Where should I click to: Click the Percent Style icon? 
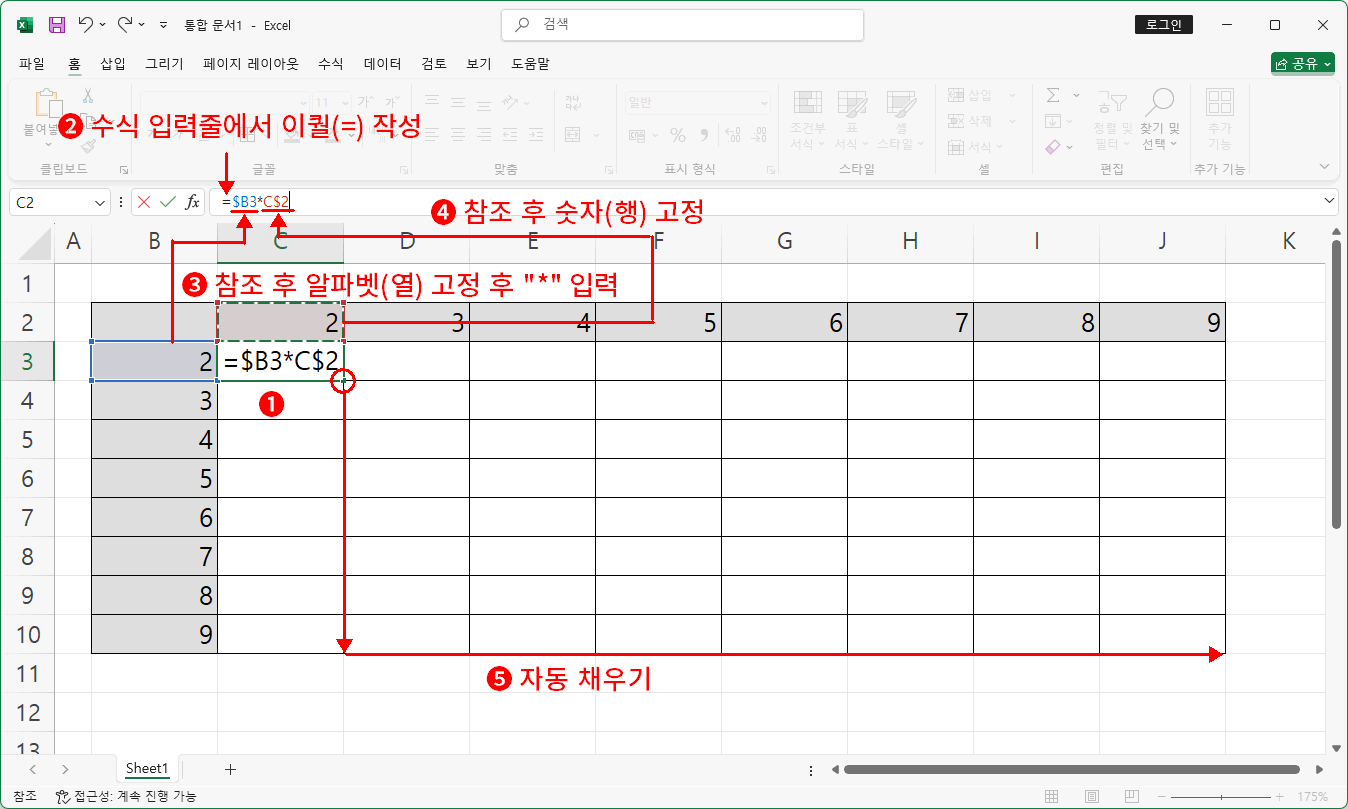point(678,135)
